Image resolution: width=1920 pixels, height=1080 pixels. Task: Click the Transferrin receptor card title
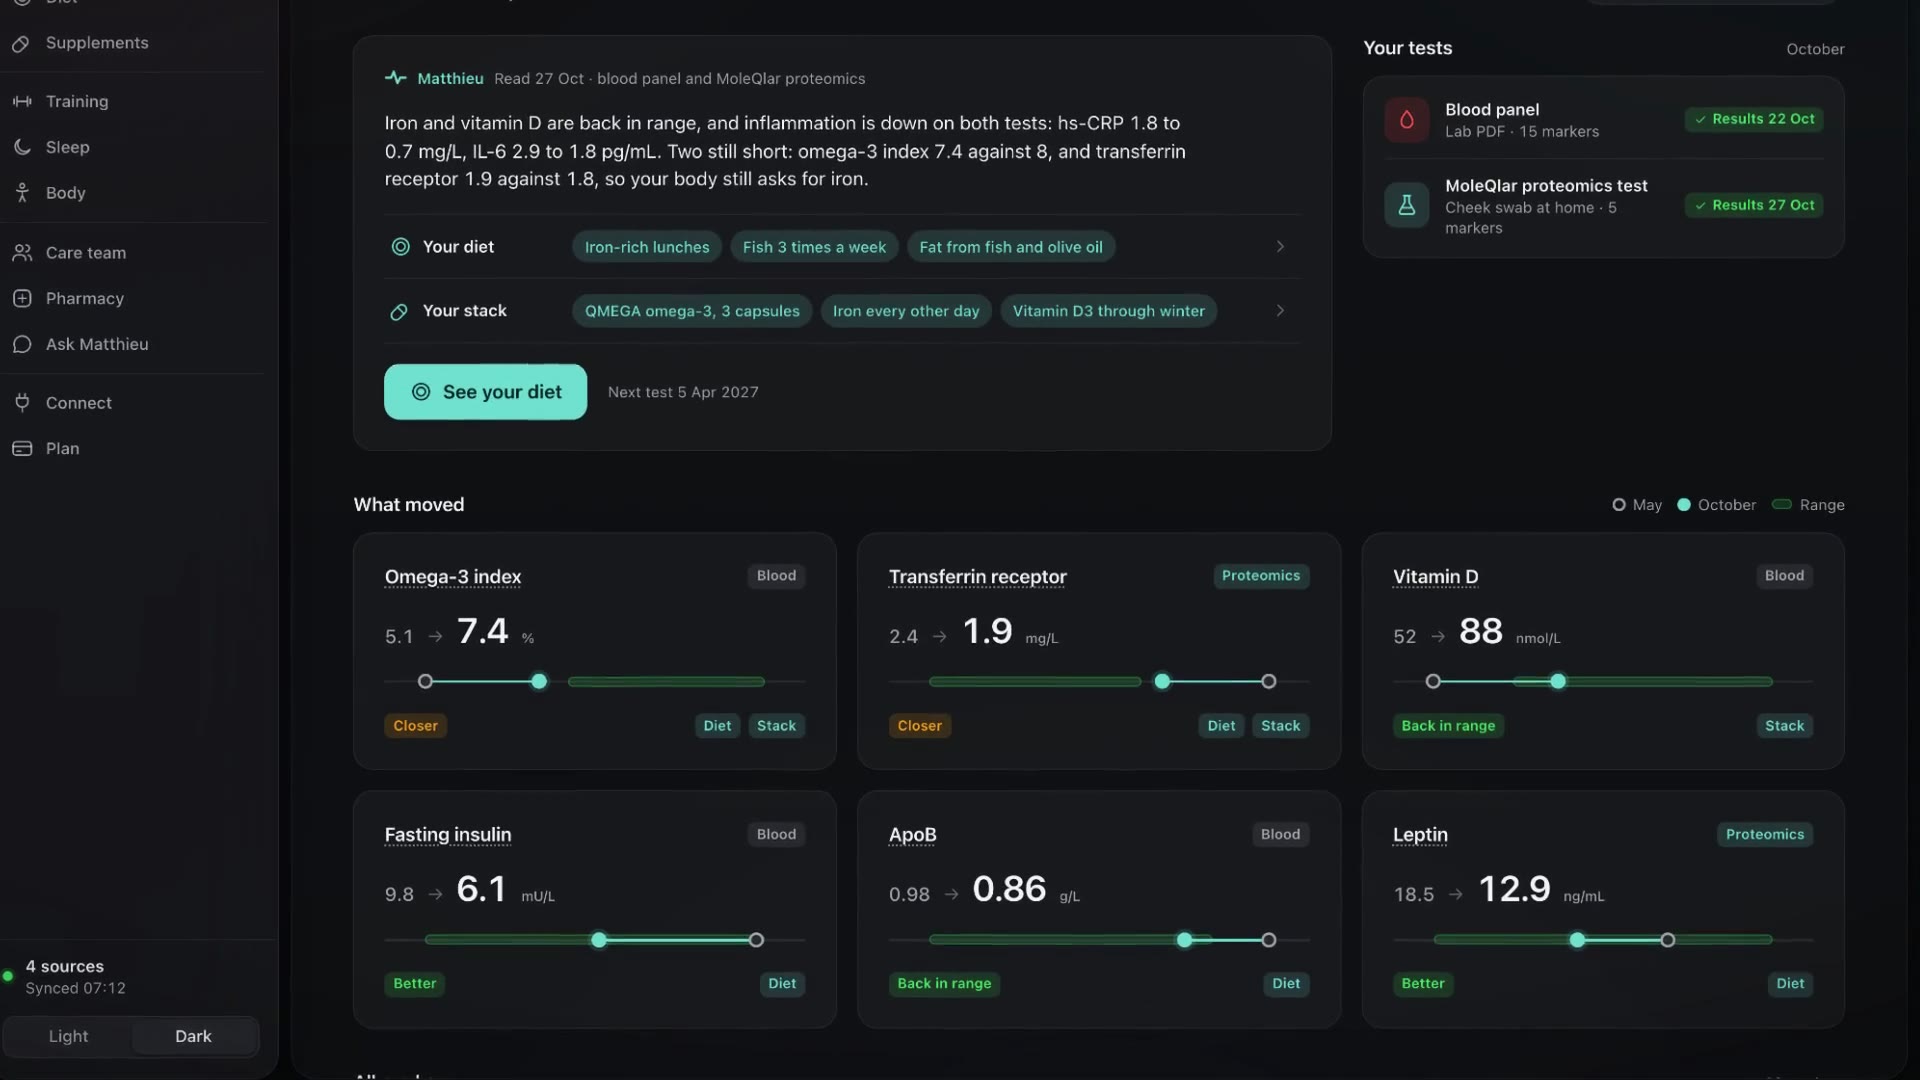977,577
